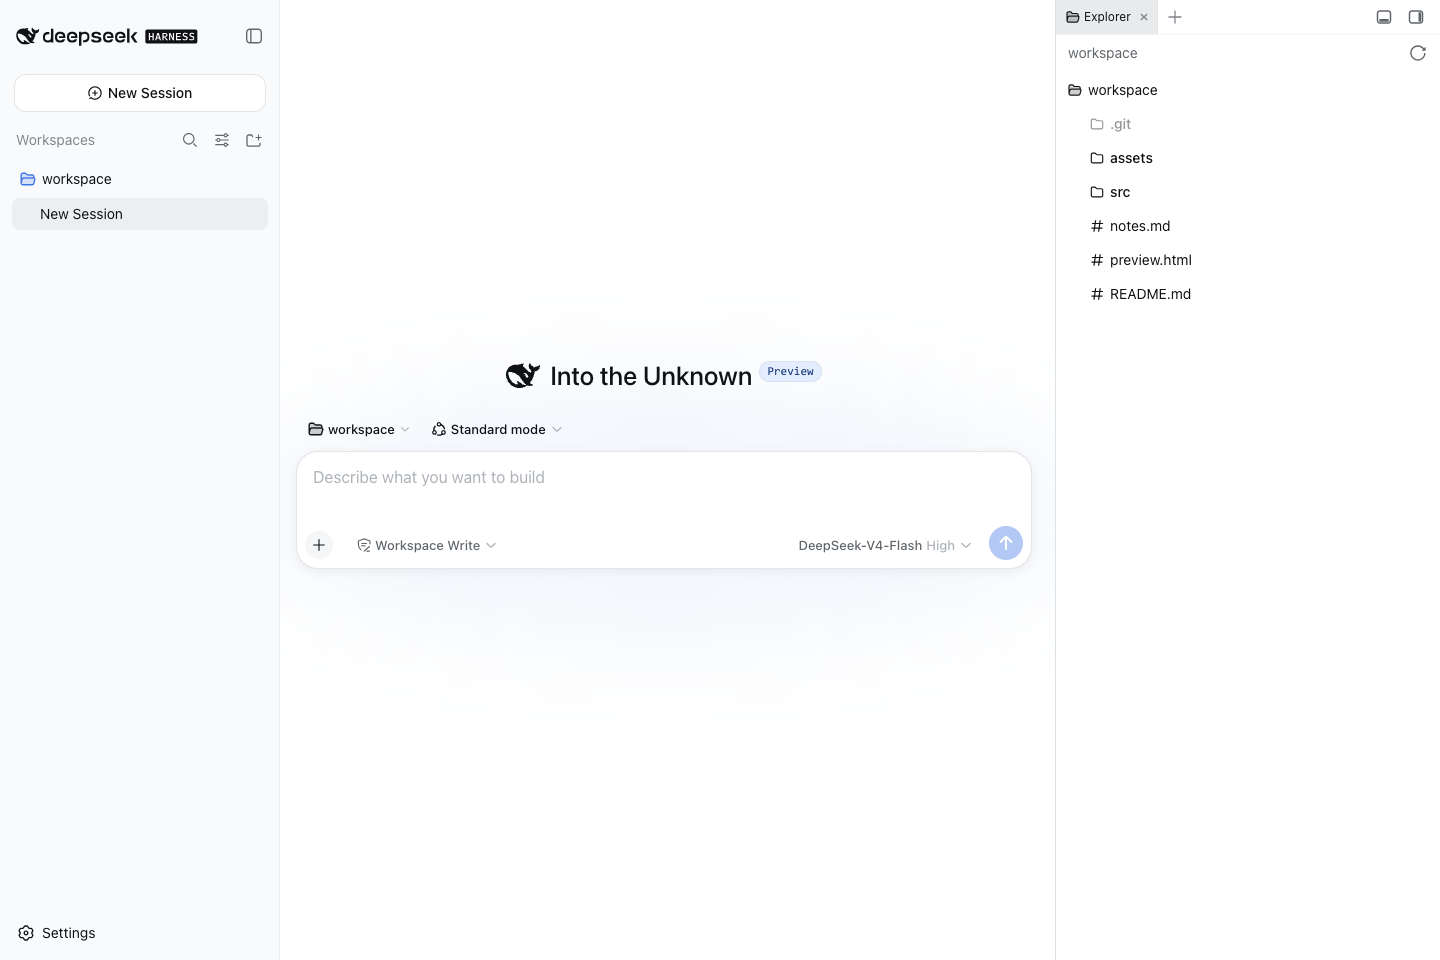Toggle the right side panel icon
The width and height of the screenshot is (1440, 960).
[1416, 17]
